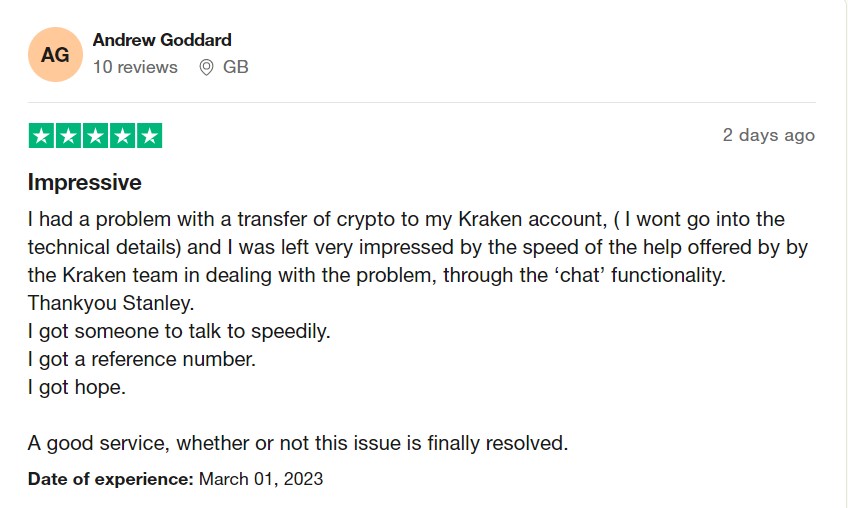Screen dimensions: 848x508
Task: Click the fourth green rating star
Action: pos(122,135)
